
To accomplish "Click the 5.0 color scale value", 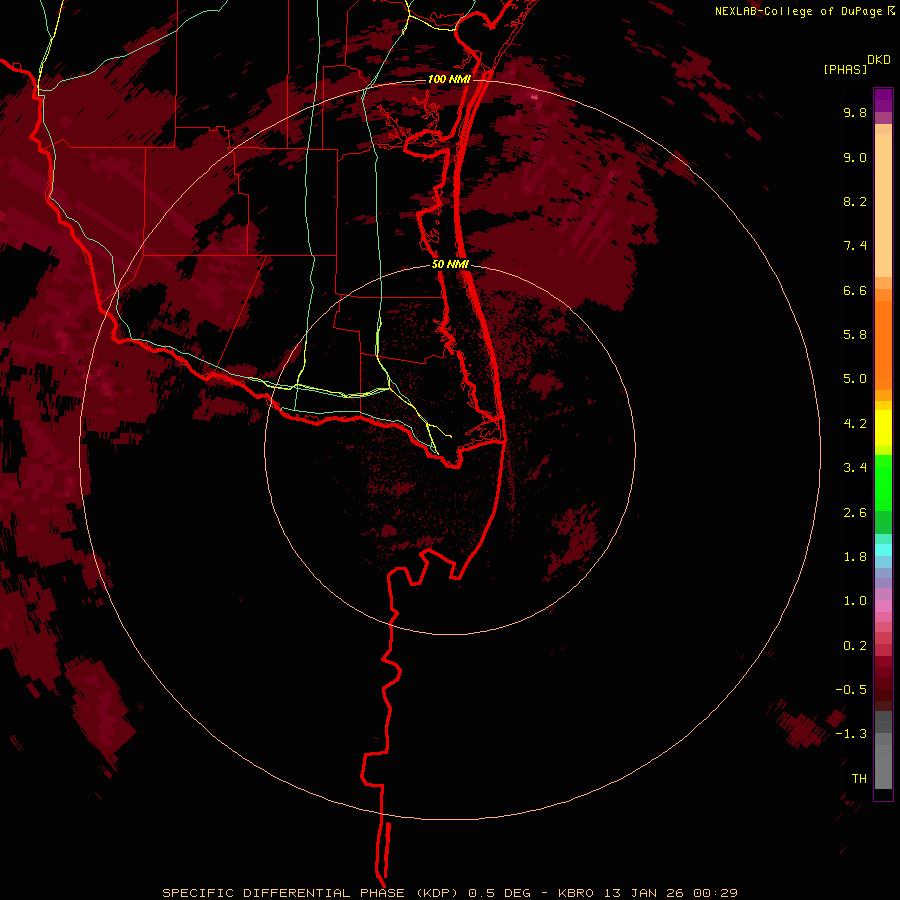I will (855, 379).
